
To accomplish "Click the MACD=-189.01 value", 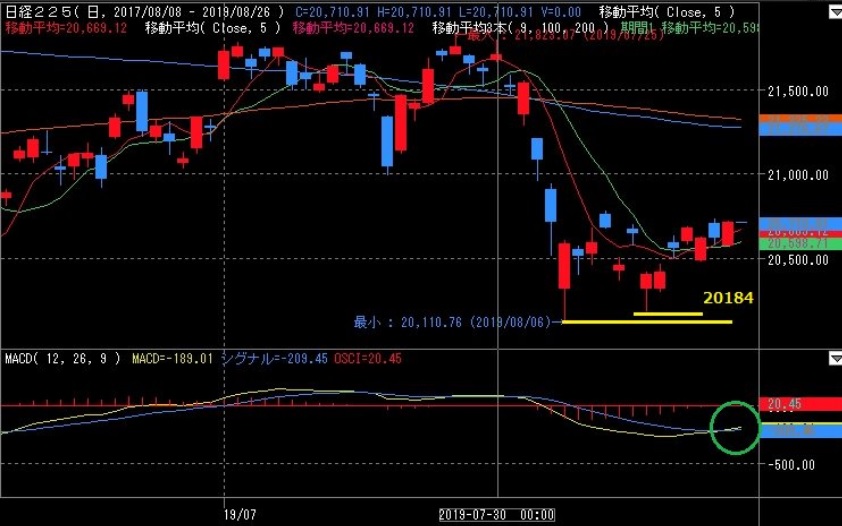I will [172, 359].
